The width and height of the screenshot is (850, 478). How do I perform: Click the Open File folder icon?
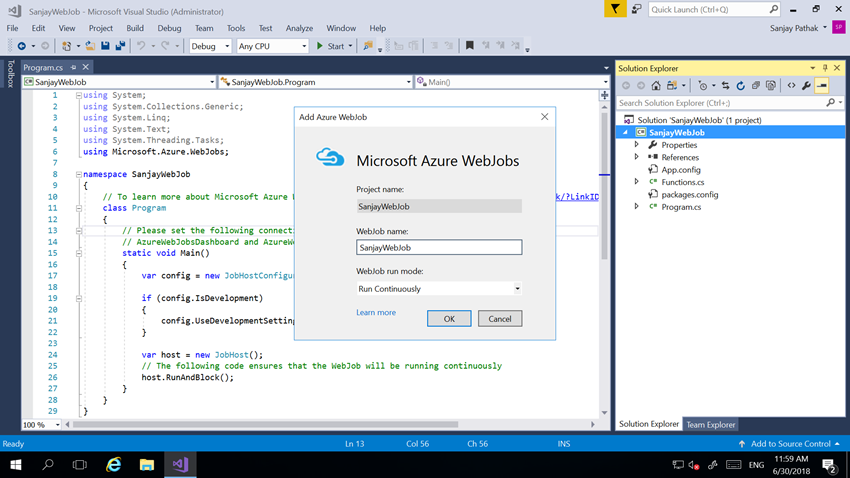90,46
